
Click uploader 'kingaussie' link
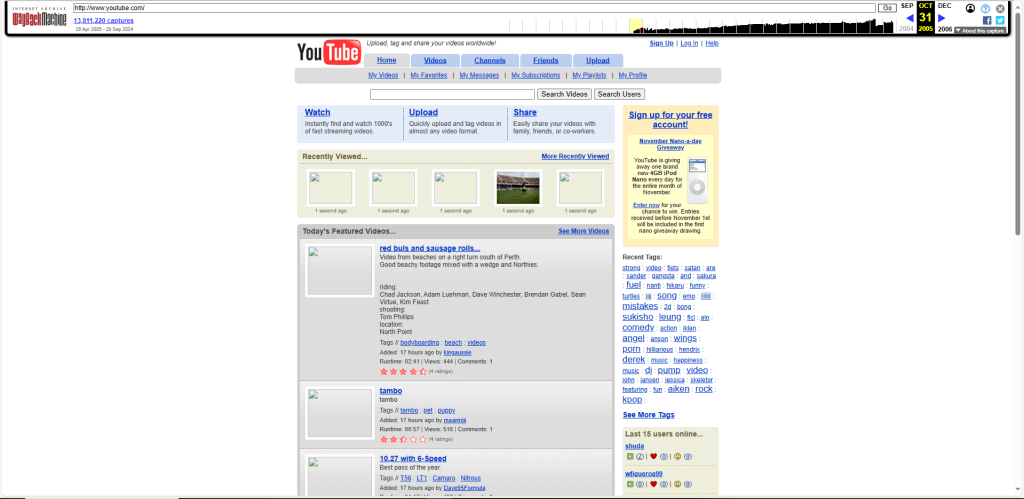(457, 352)
